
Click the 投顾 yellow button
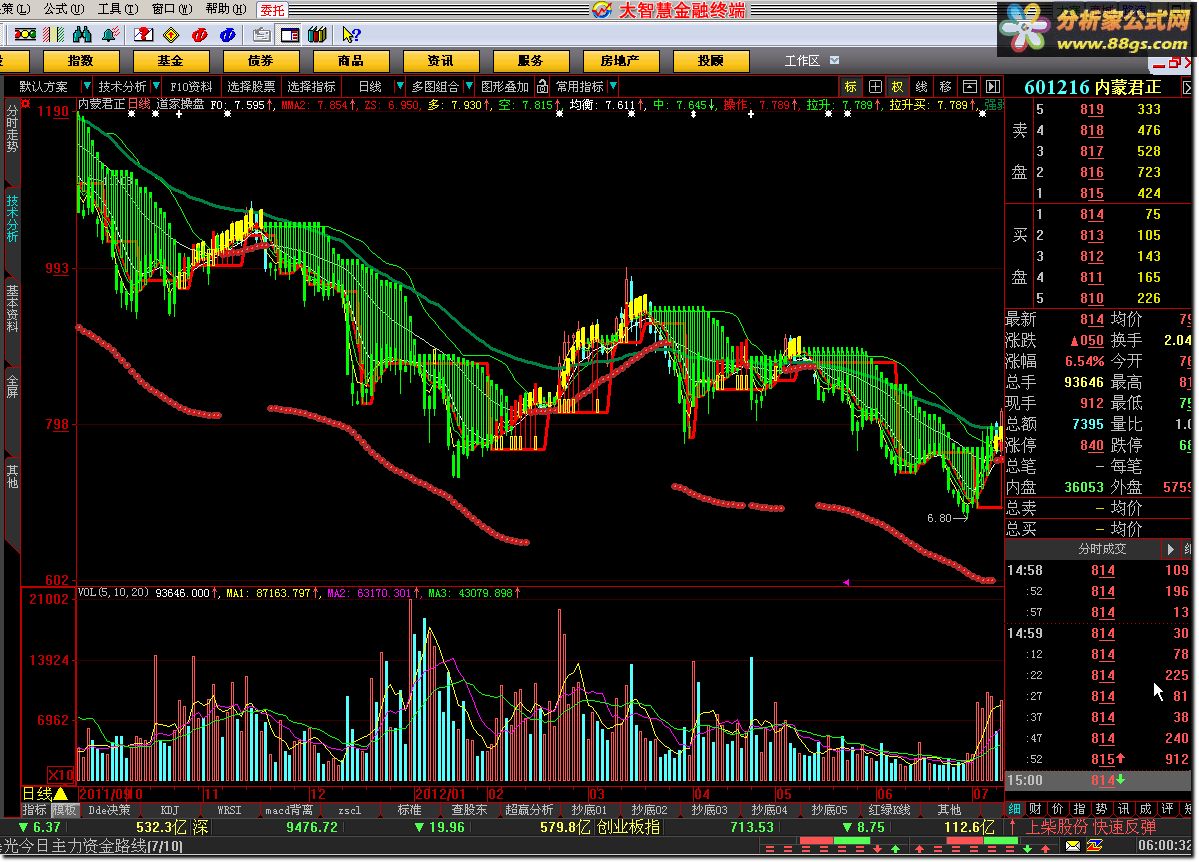(x=710, y=61)
